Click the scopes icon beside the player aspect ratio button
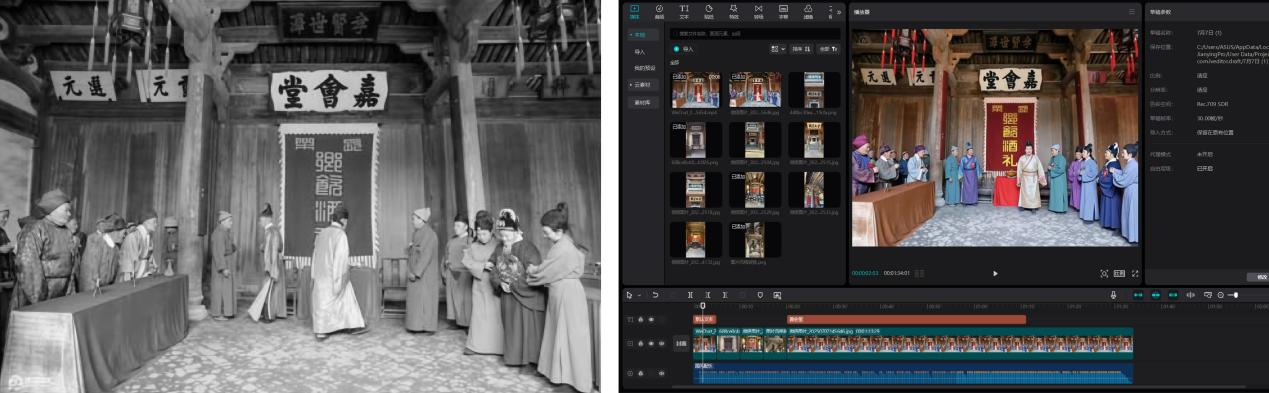Screen dimensions: 1269x393 1104,273
